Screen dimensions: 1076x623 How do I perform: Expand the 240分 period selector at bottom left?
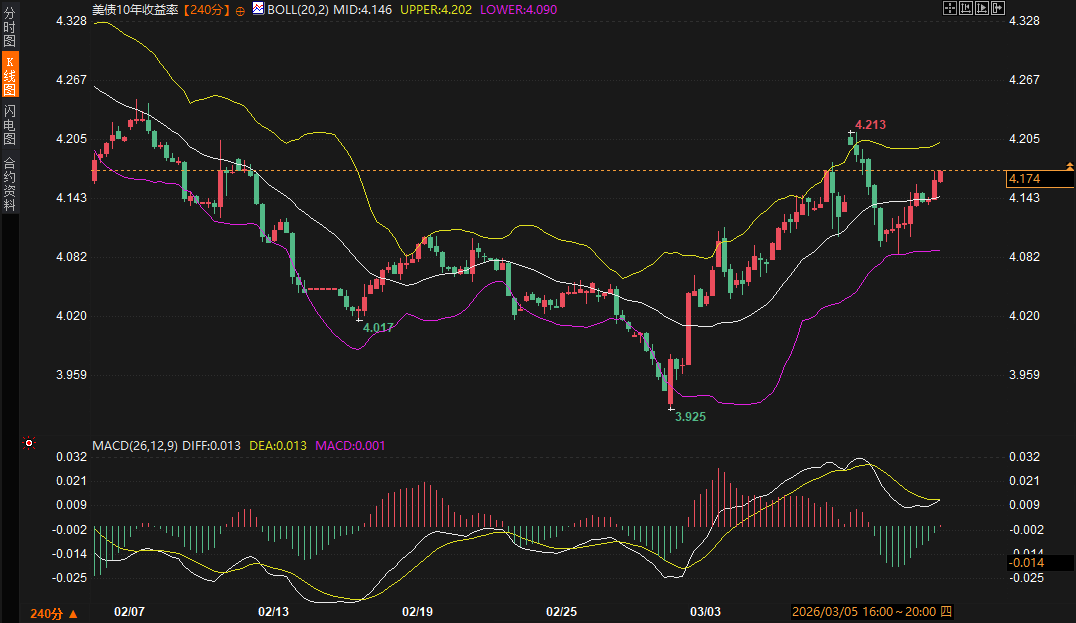point(53,613)
